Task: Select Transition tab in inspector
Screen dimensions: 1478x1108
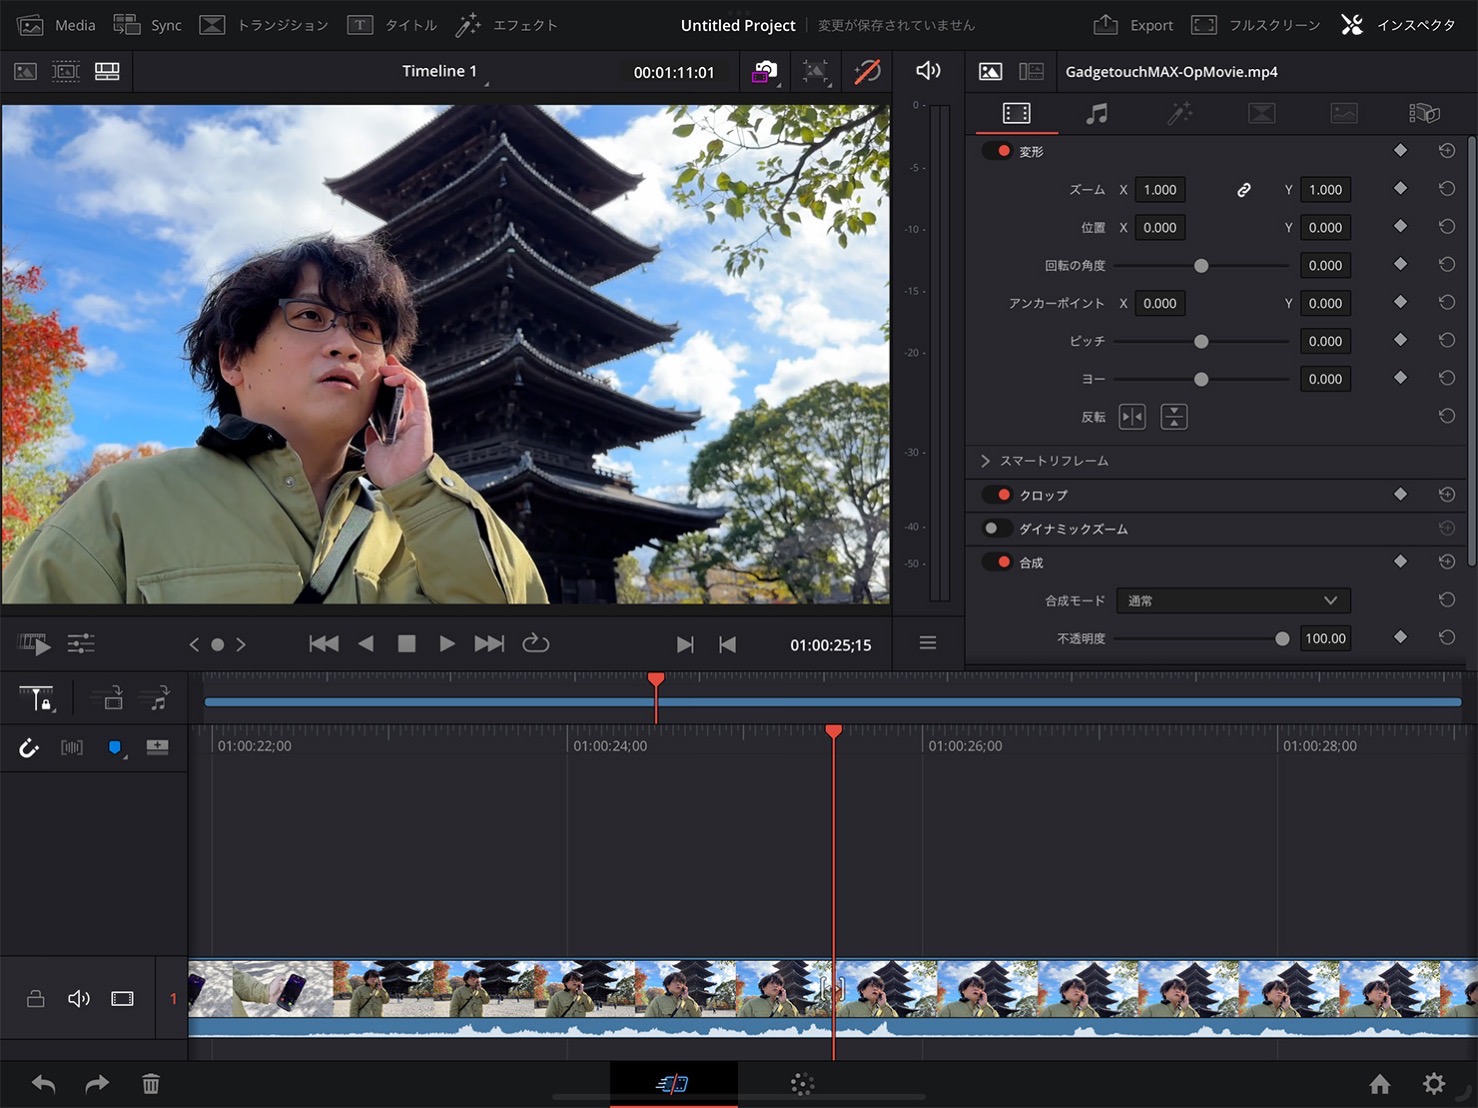Action: 1262,113
